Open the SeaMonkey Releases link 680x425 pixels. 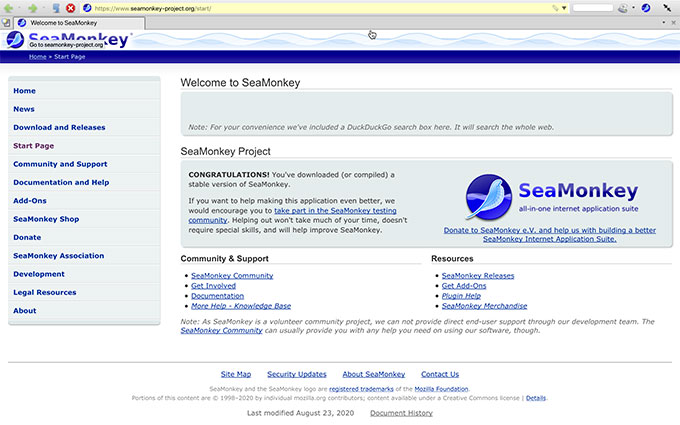pos(478,275)
